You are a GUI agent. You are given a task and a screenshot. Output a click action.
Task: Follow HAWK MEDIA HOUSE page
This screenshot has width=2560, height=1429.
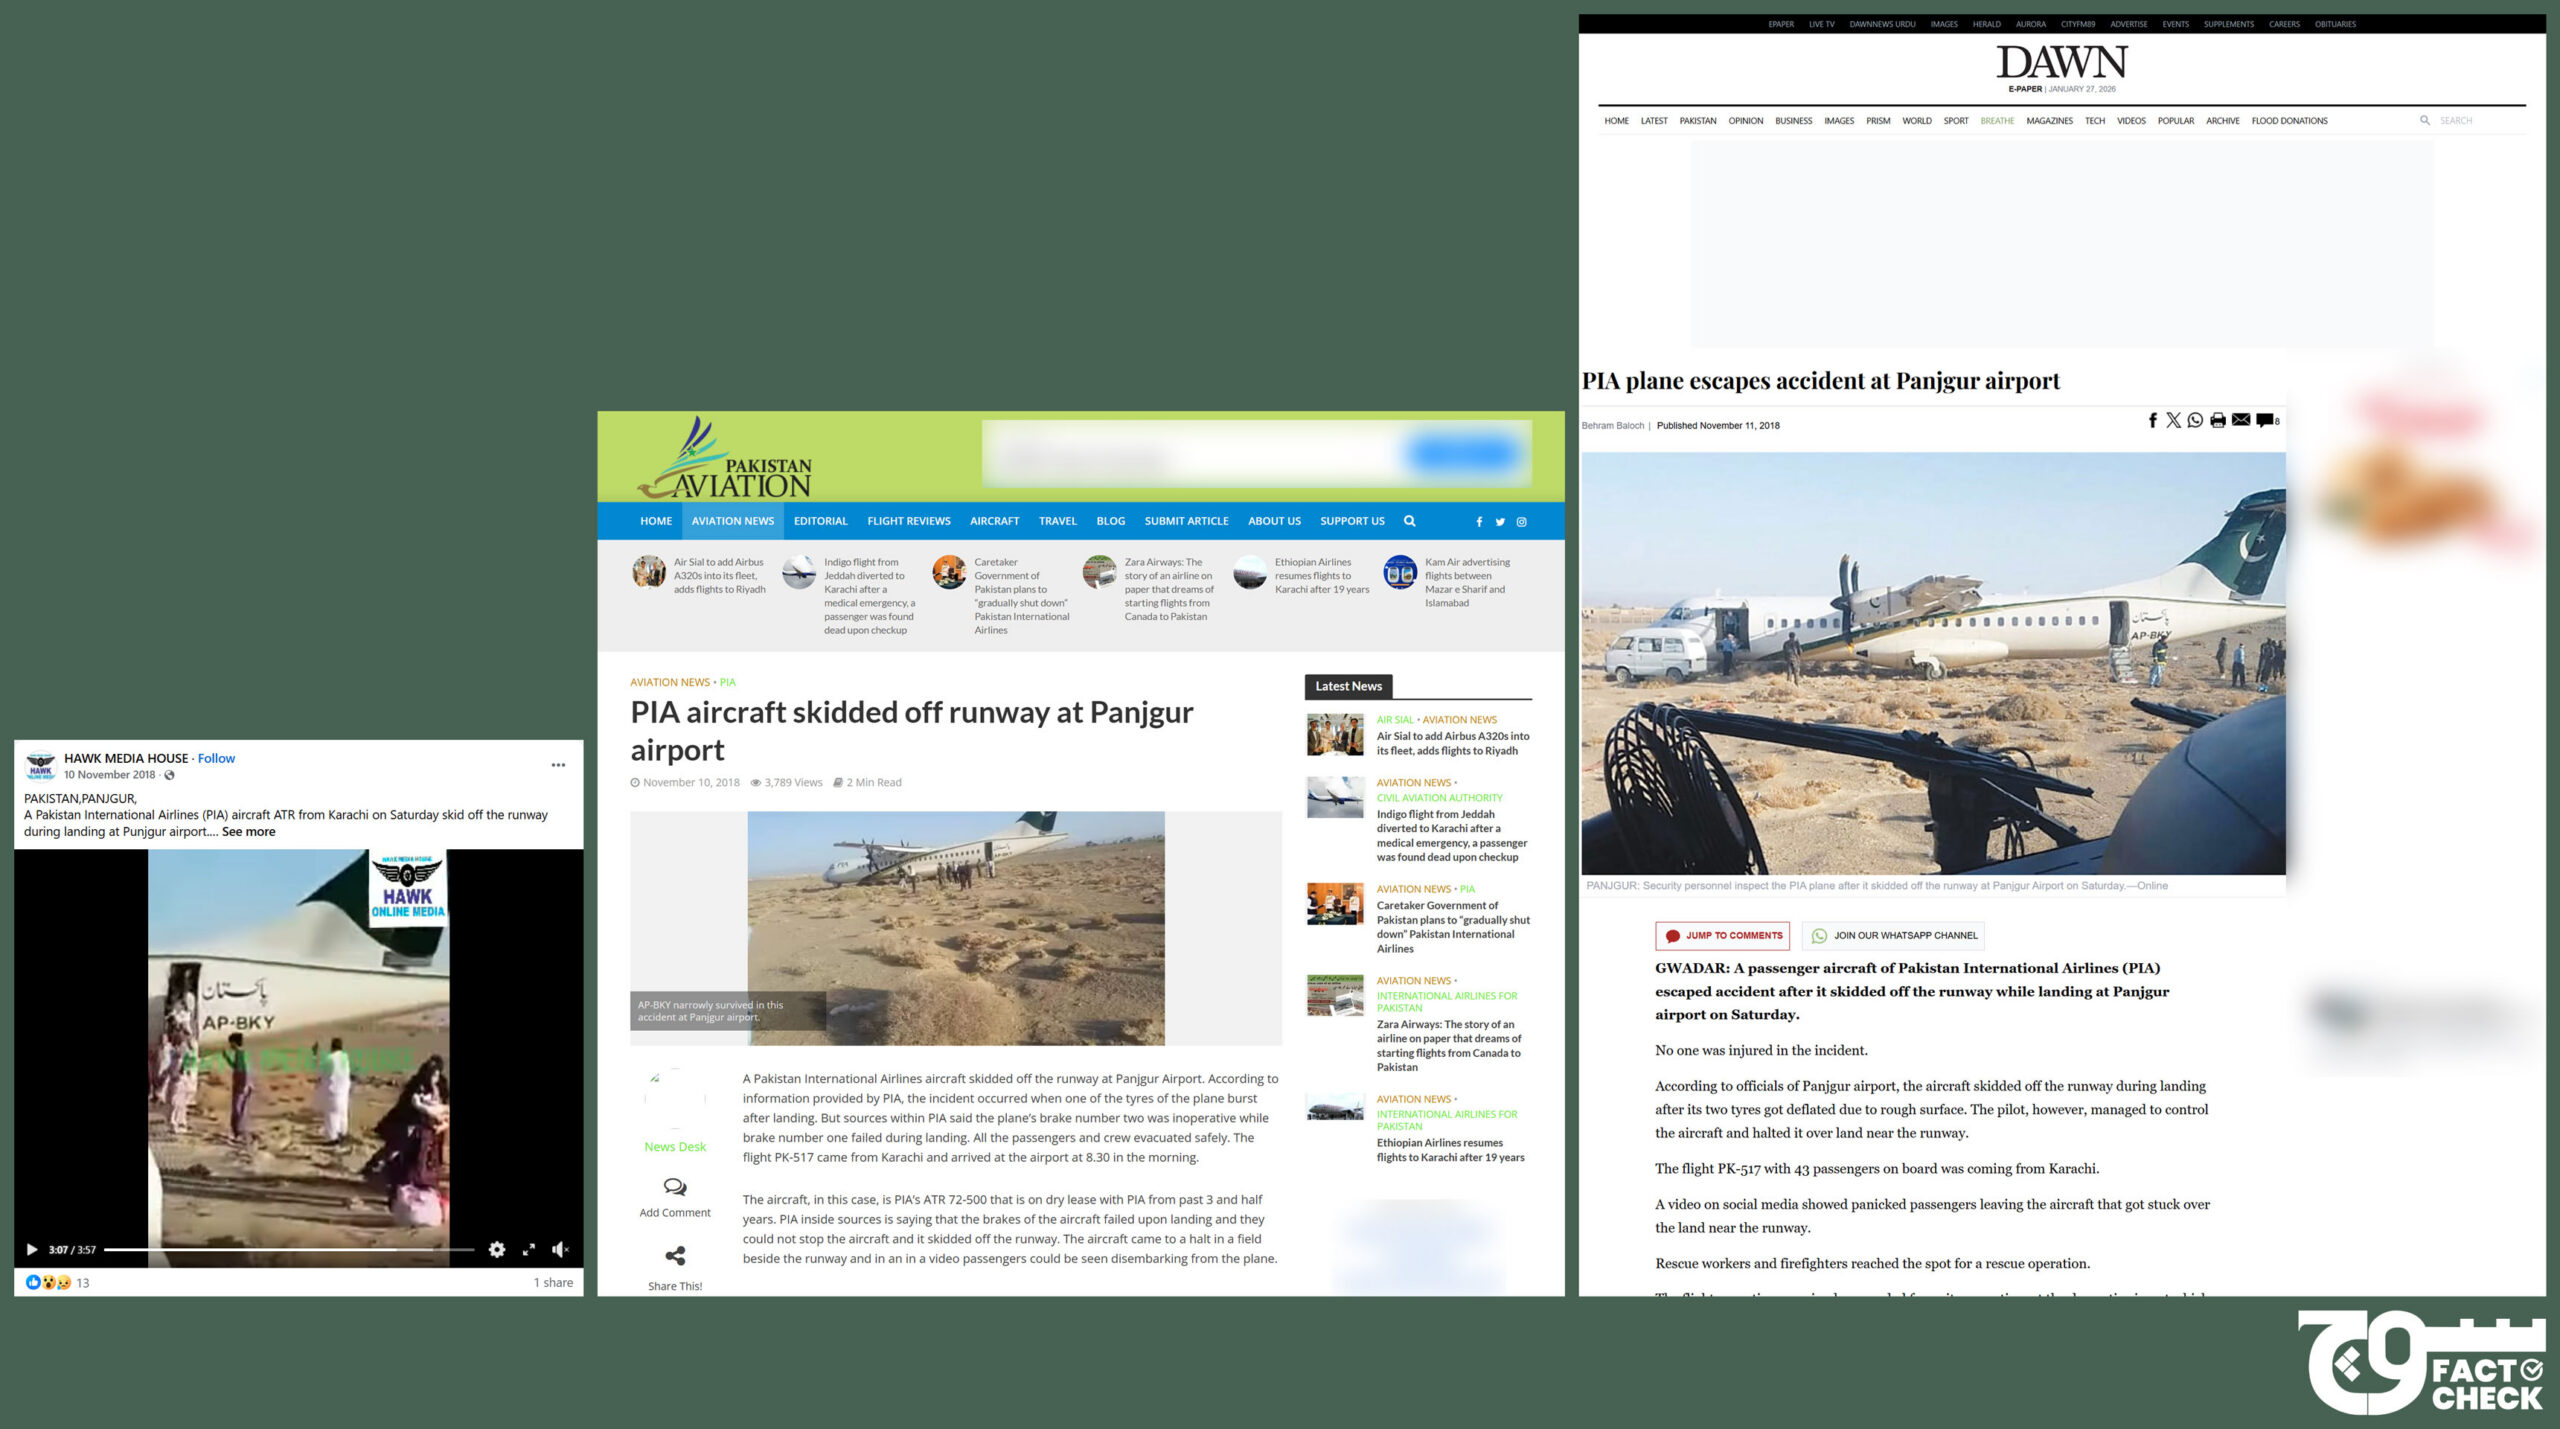(216, 758)
